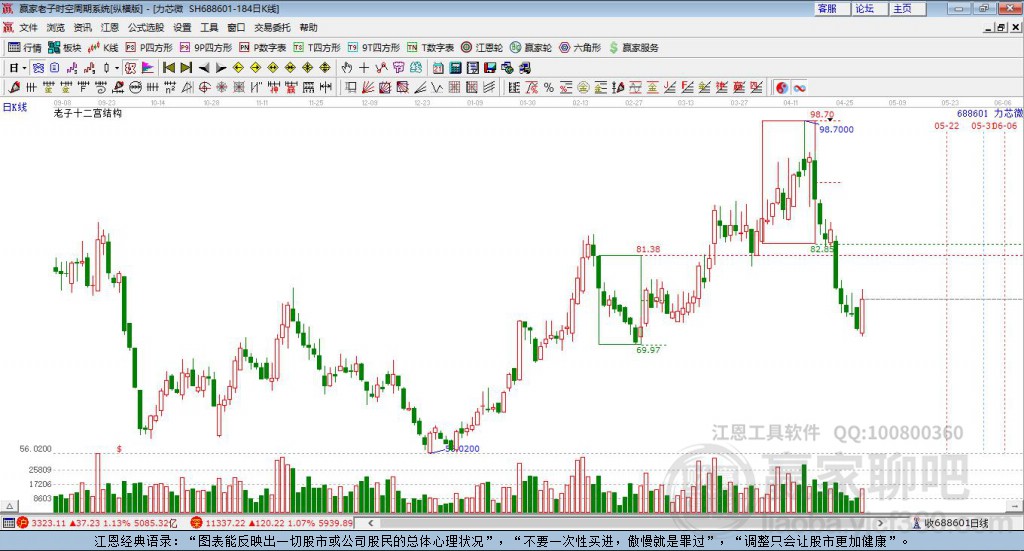Activate the crosshair cursor tool
This screenshot has width=1024, height=551.
(364, 68)
